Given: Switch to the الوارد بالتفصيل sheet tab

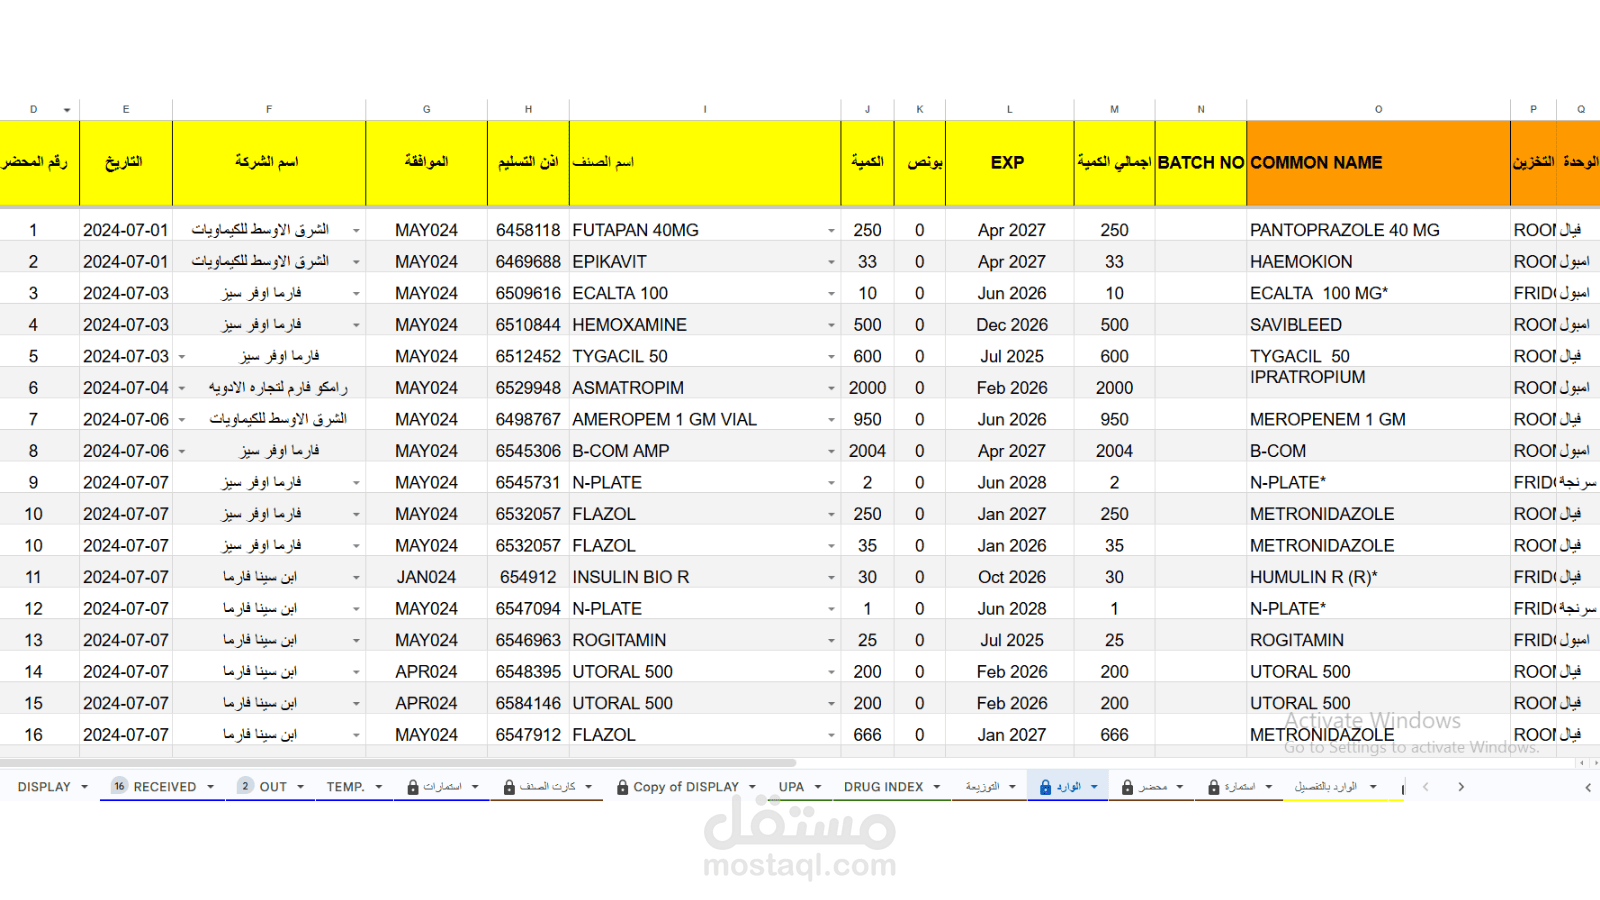Looking at the screenshot, I should (1325, 787).
